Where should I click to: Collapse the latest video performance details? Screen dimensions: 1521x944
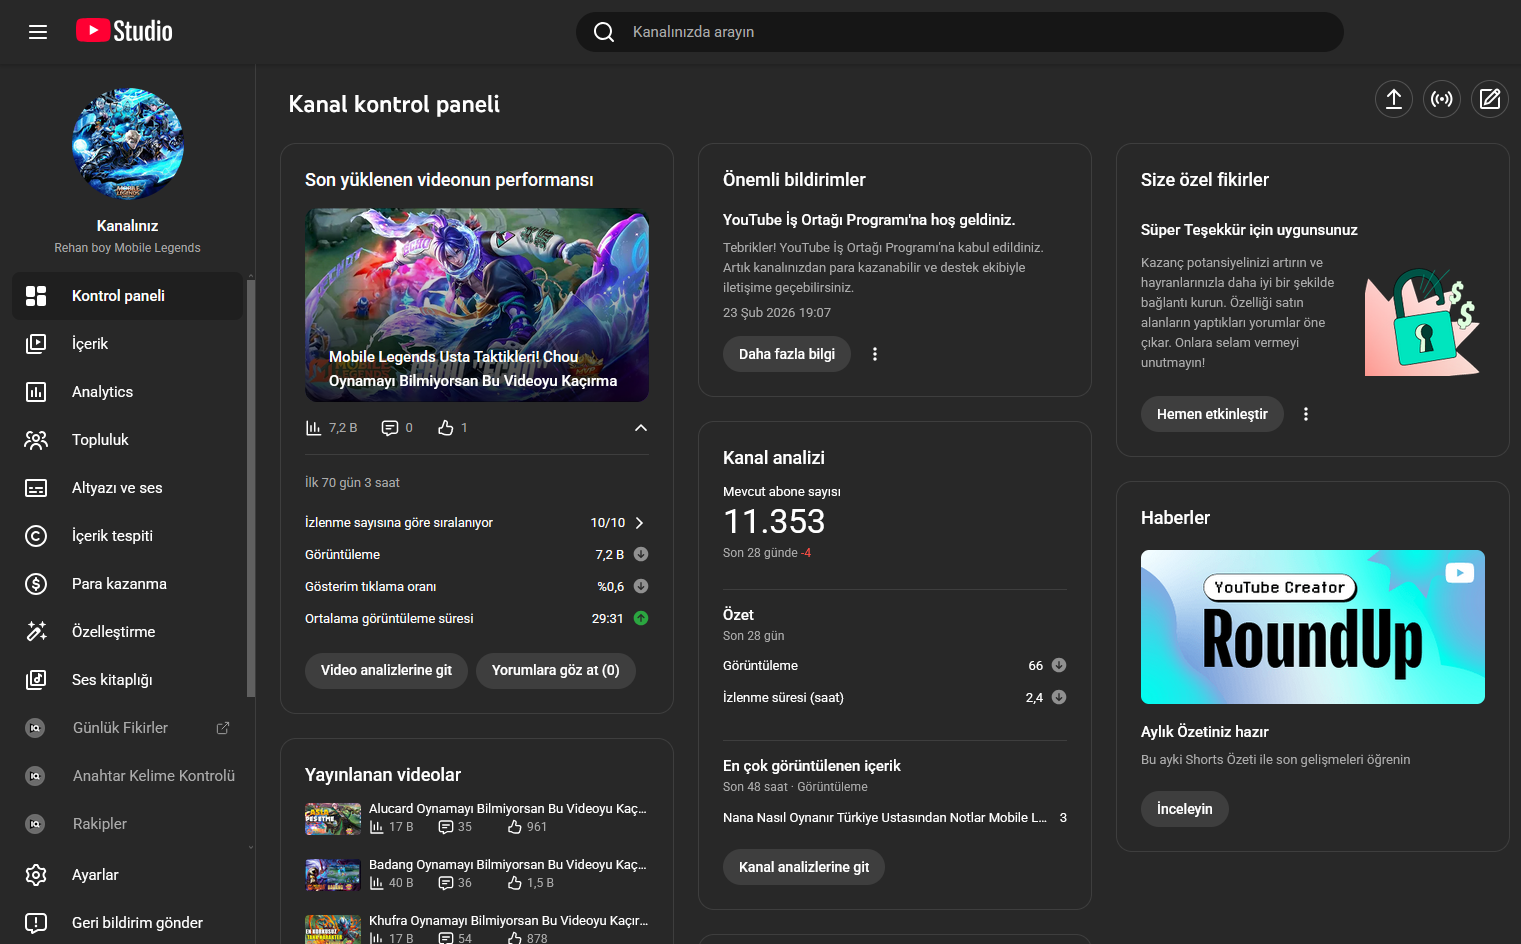tap(641, 428)
